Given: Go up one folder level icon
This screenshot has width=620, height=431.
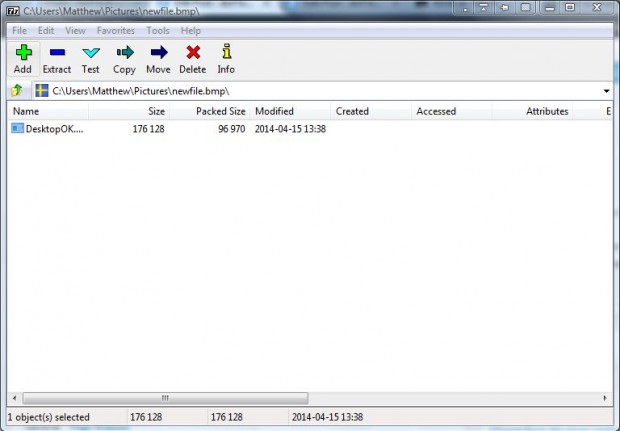Looking at the screenshot, I should (x=17, y=91).
